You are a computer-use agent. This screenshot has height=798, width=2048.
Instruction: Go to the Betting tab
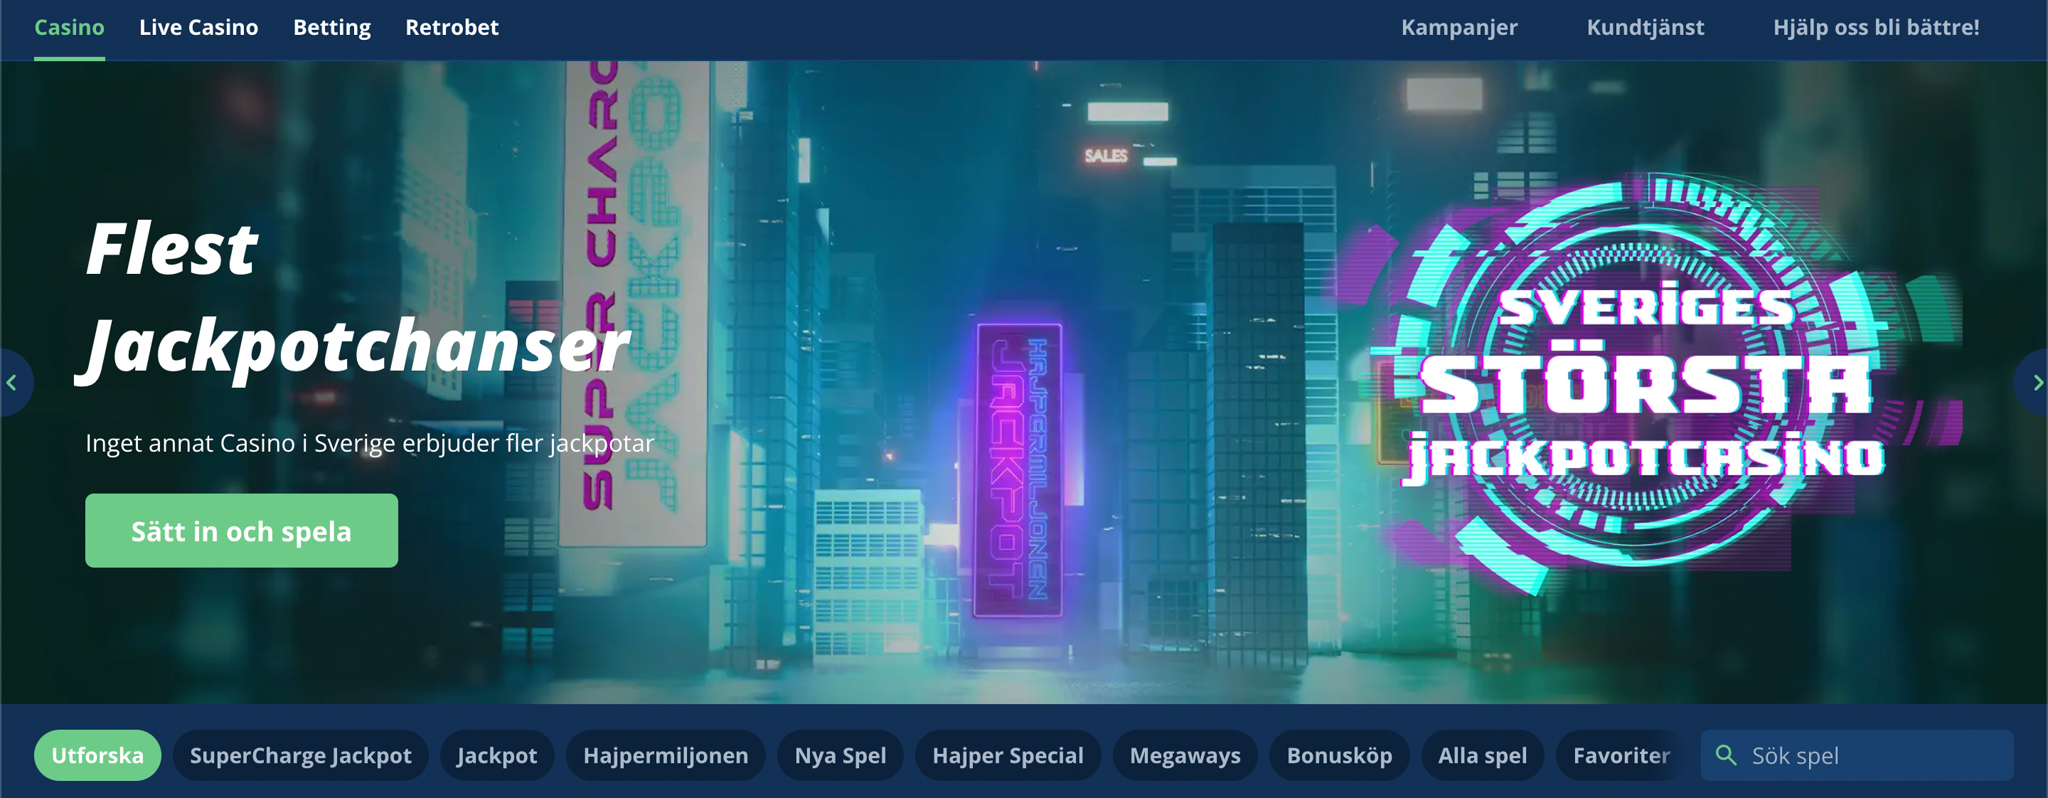tap(332, 28)
